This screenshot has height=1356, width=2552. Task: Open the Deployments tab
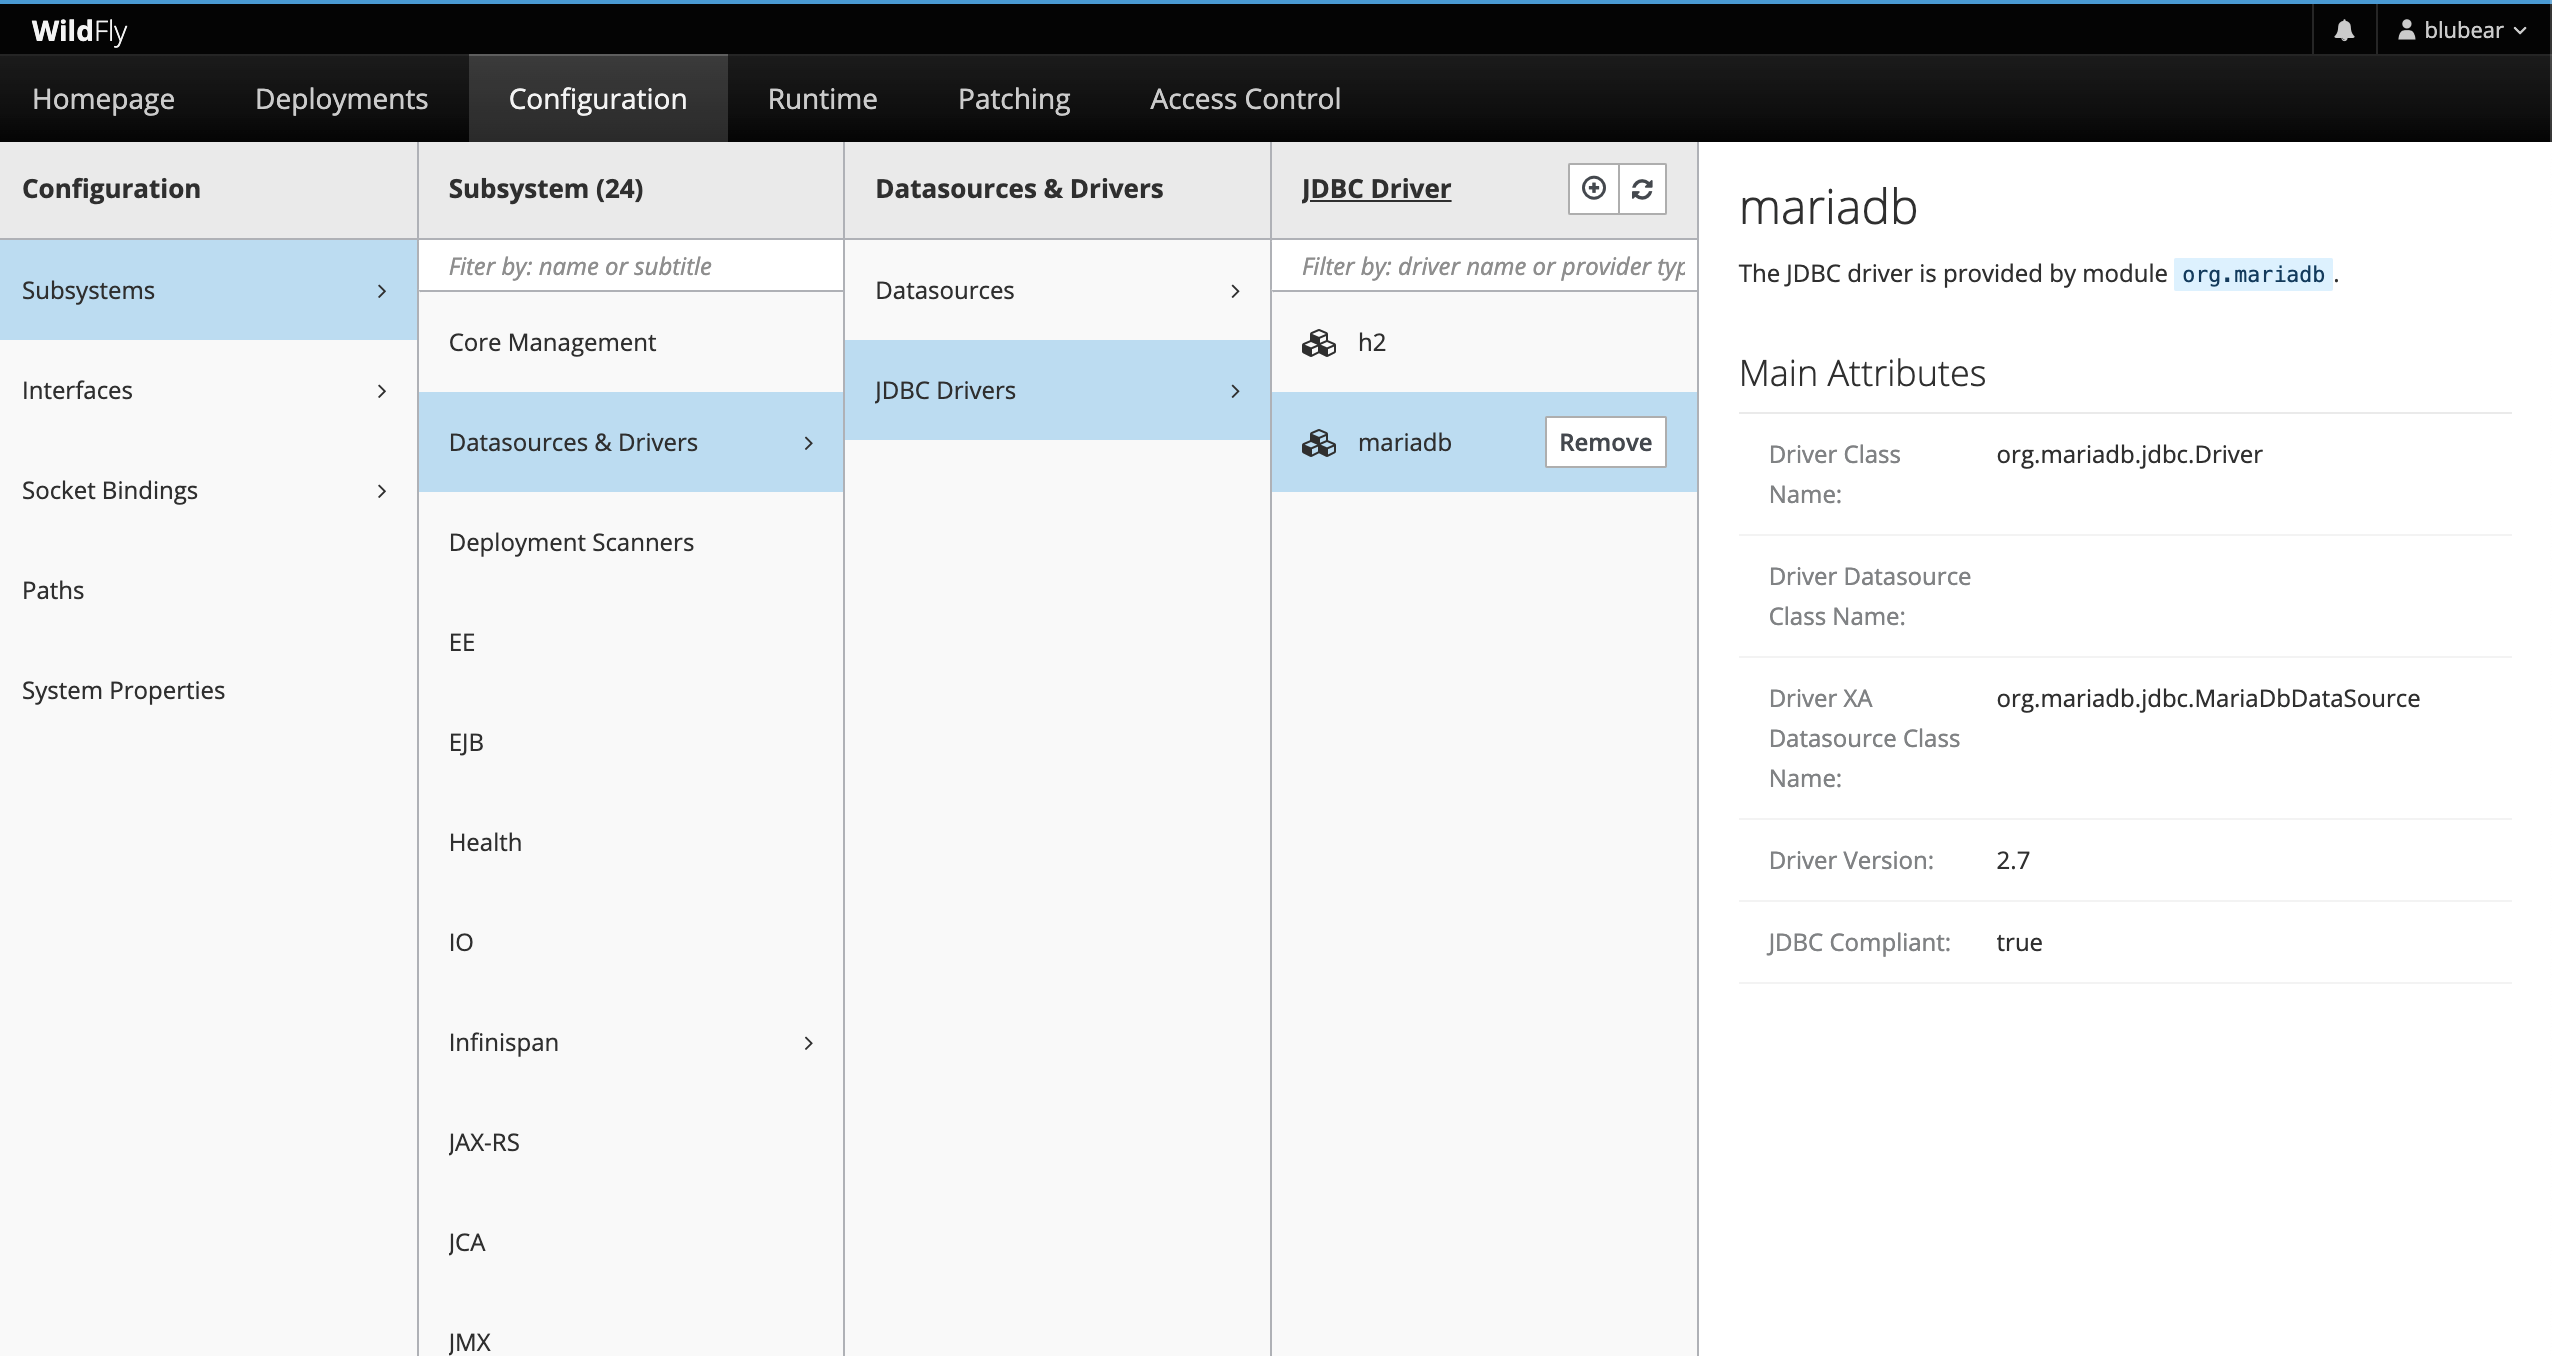pyautogui.click(x=341, y=98)
